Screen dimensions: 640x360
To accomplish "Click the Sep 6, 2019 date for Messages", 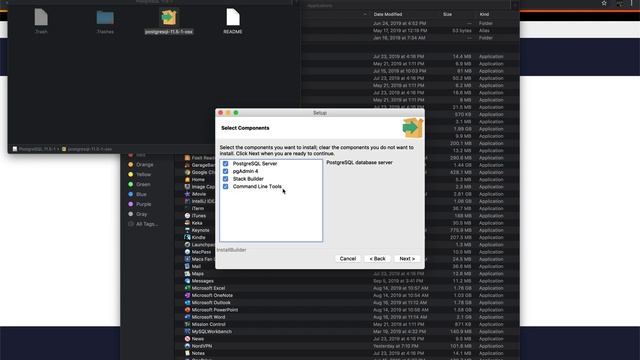I will tap(397, 281).
